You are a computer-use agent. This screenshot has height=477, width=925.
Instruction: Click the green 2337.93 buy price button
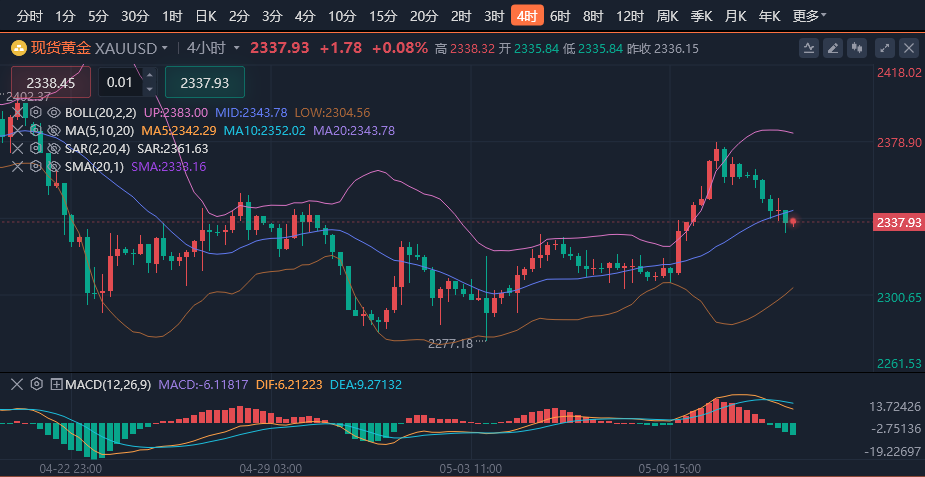204,83
